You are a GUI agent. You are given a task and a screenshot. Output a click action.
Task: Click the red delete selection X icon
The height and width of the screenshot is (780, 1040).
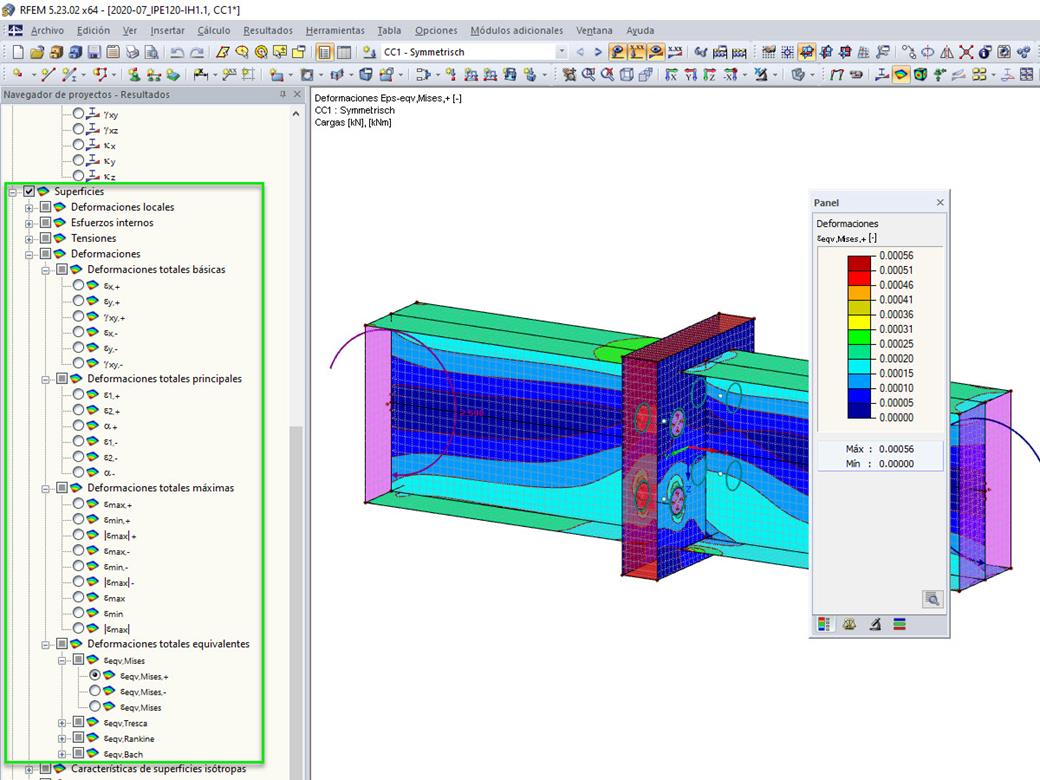pyautogui.click(x=966, y=52)
